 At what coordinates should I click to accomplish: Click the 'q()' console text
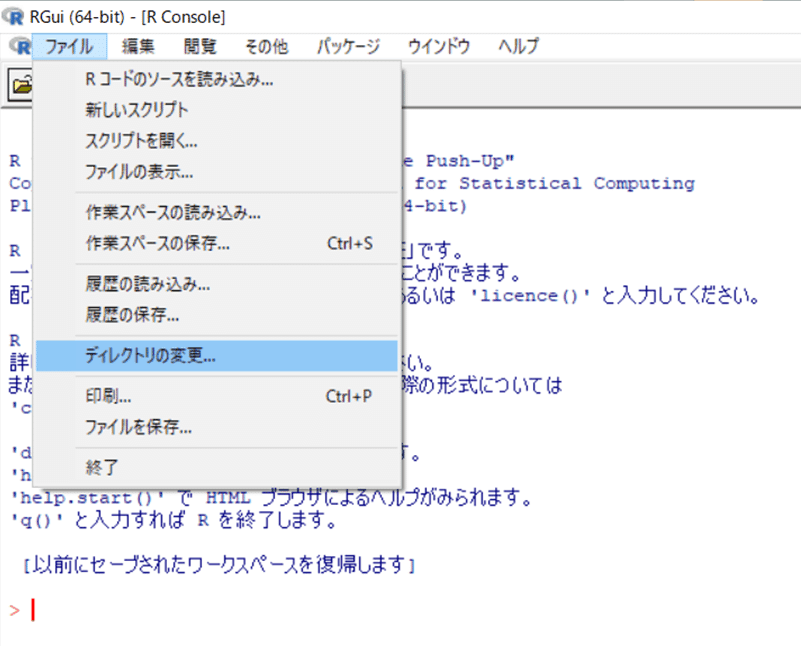coord(37,520)
